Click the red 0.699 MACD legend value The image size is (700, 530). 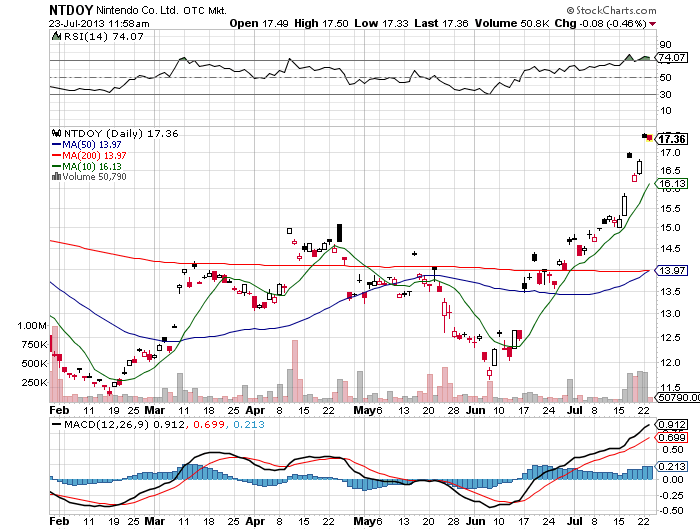coord(208,424)
